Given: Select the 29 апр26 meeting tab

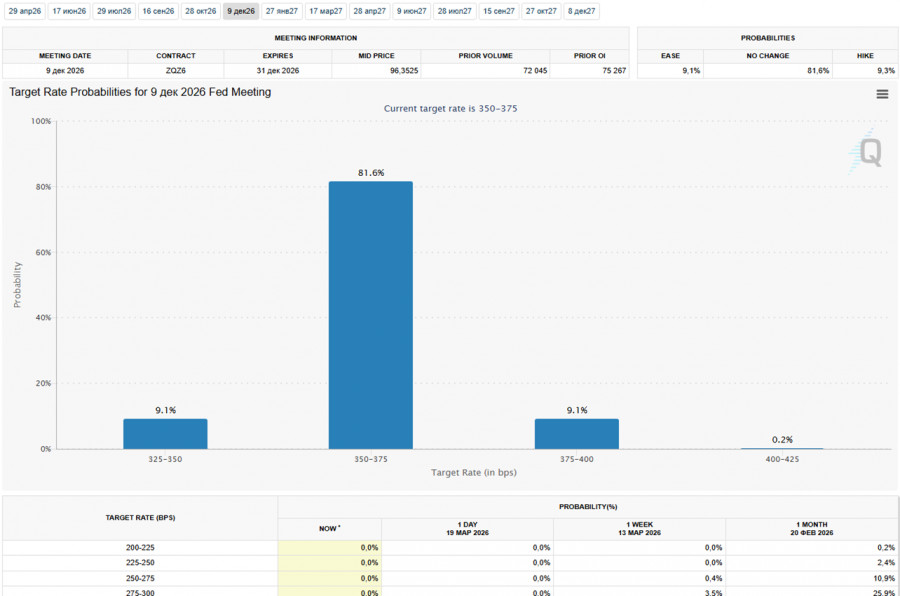Looking at the screenshot, I should (25, 11).
